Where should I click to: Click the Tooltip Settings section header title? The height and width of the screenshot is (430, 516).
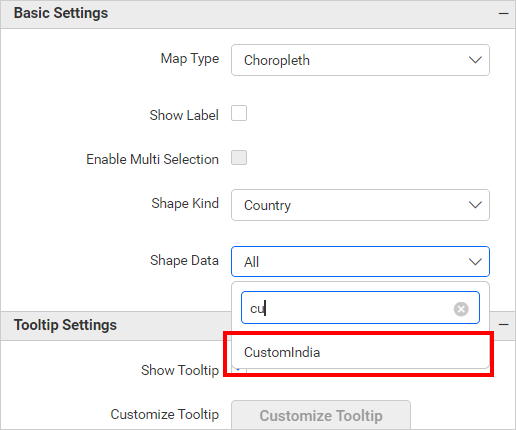click(x=65, y=325)
